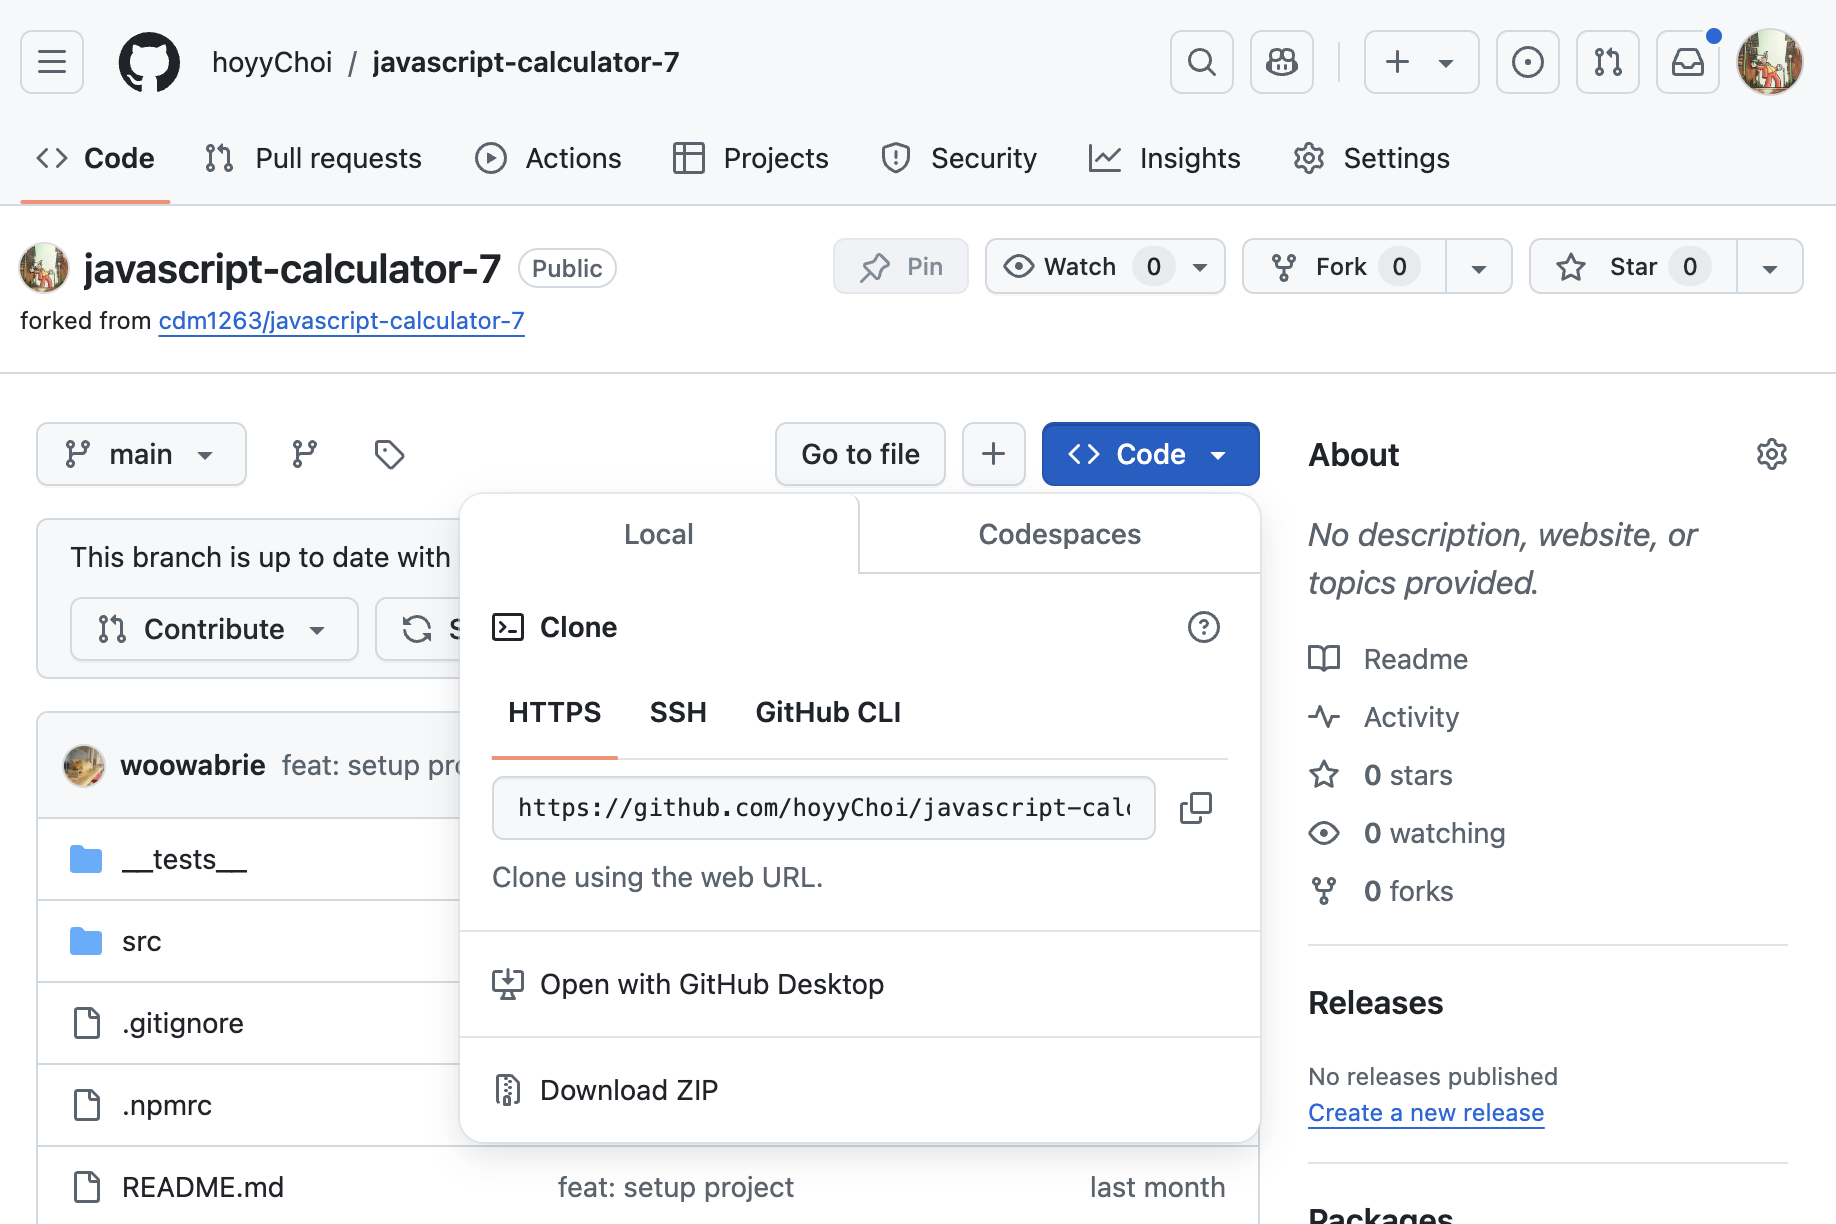Copy the clone URL to clipboard

[1196, 808]
